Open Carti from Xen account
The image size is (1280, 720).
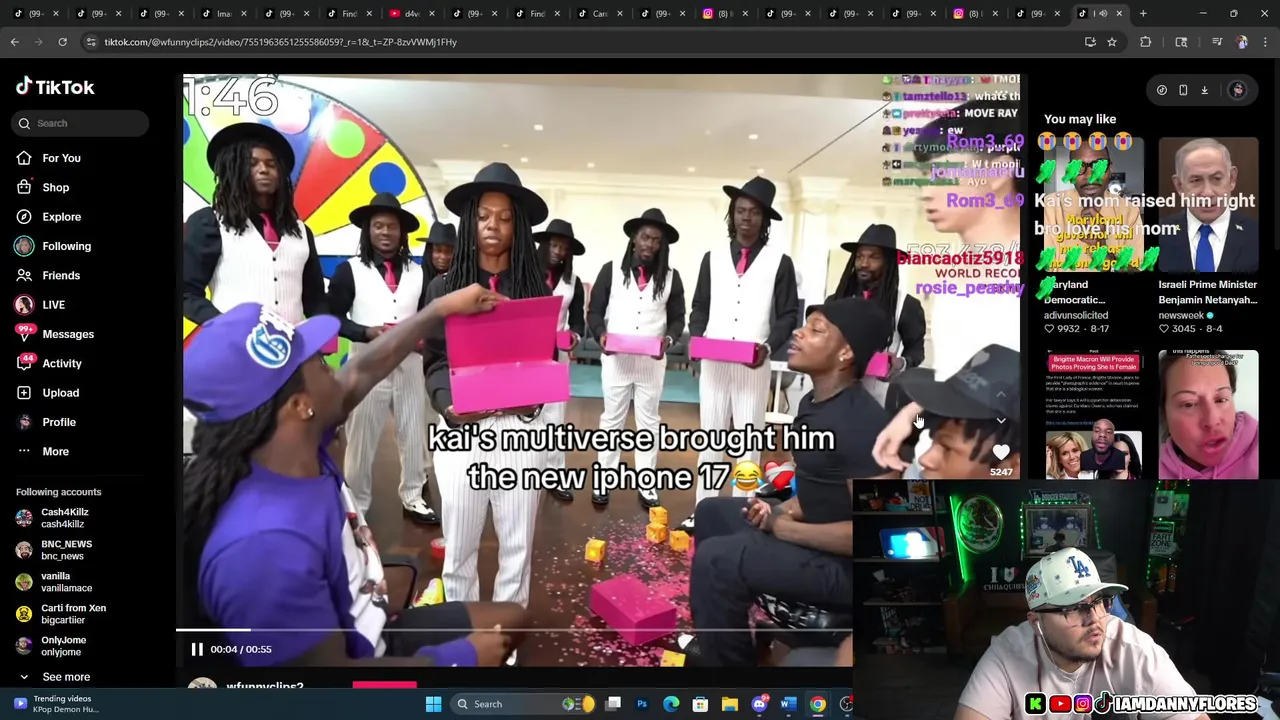pos(62,614)
